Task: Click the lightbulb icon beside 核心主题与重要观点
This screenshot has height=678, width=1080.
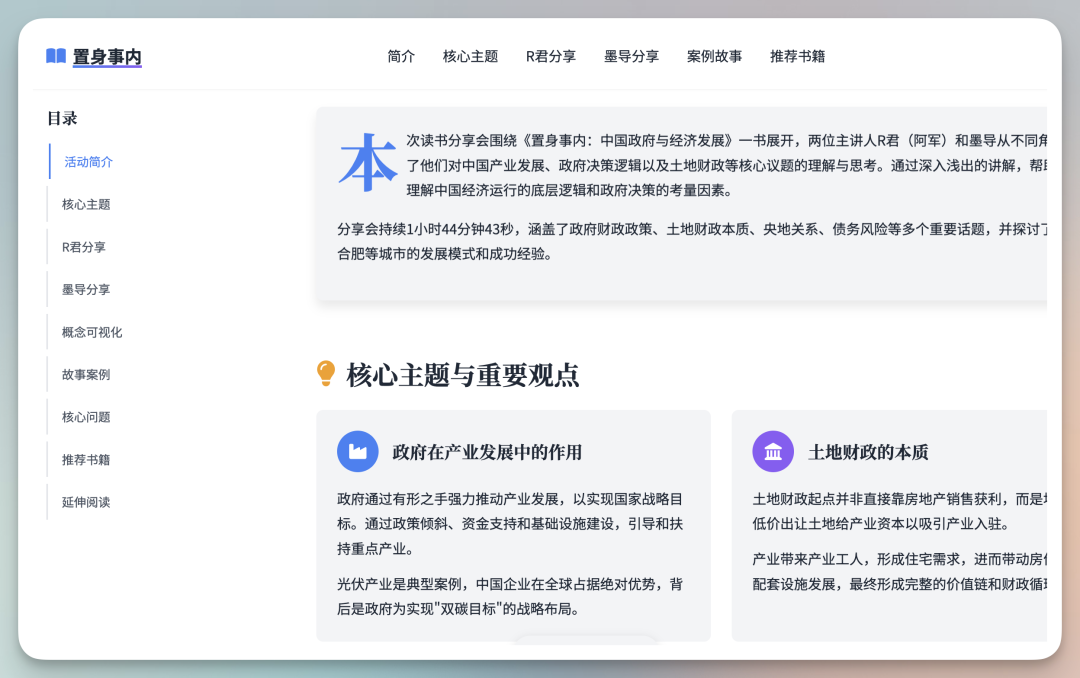Action: (326, 373)
